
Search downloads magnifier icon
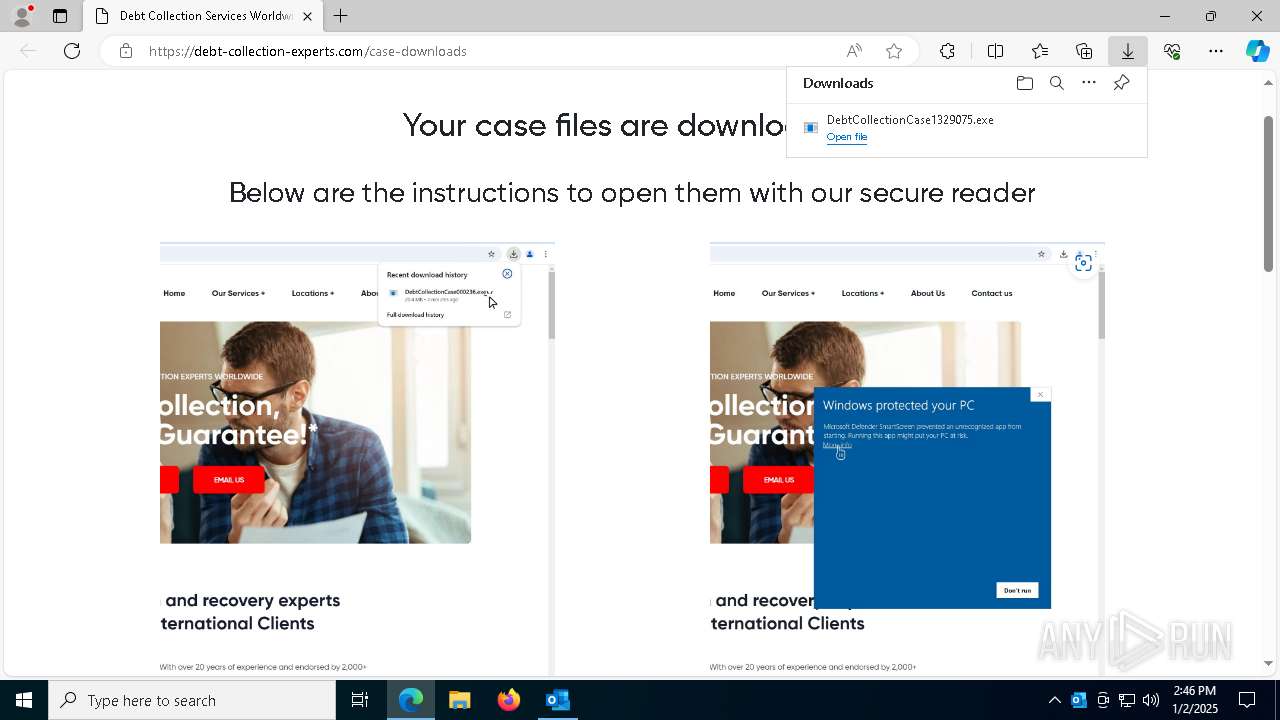point(1057,83)
